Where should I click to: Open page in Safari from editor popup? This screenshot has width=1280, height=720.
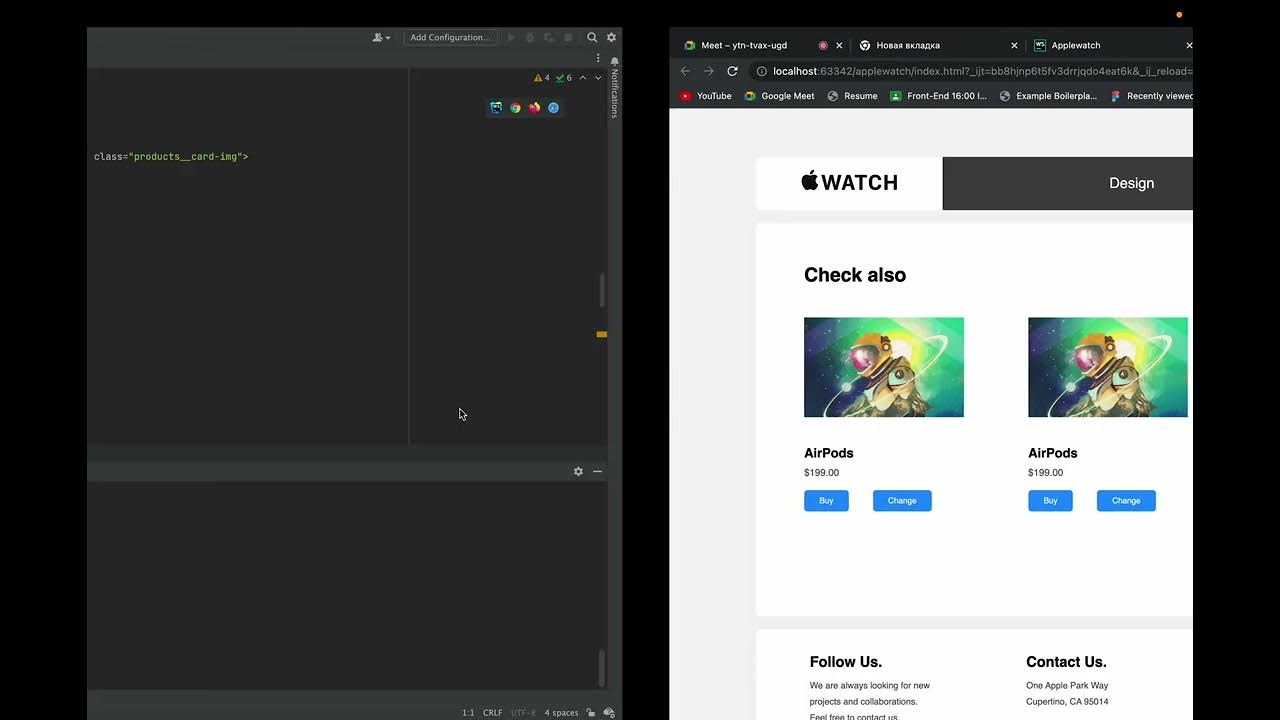[553, 107]
